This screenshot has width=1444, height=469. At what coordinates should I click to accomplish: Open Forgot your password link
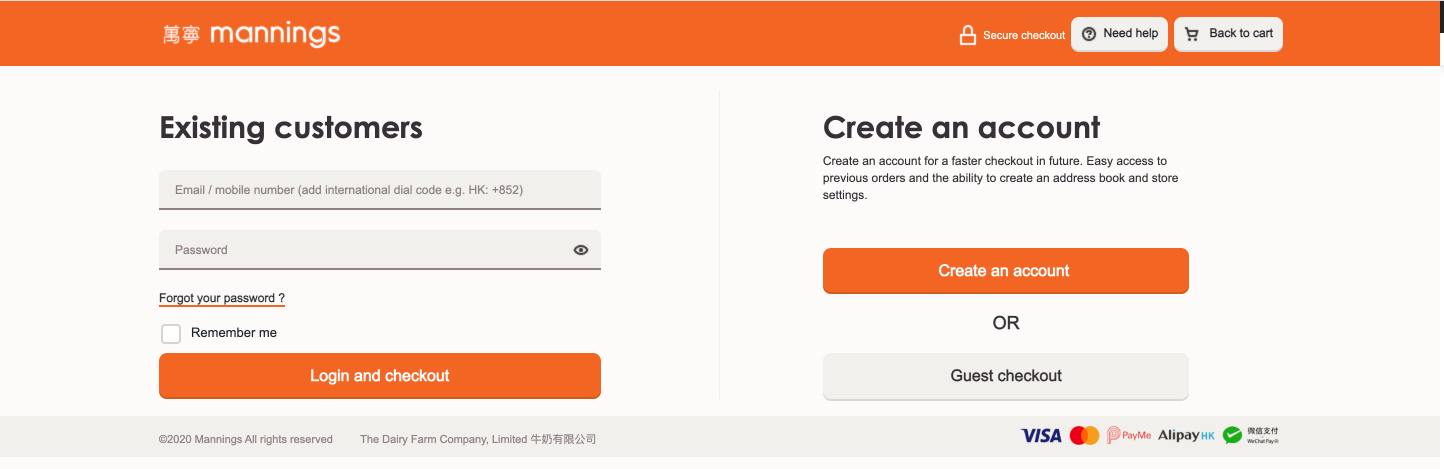click(x=222, y=298)
